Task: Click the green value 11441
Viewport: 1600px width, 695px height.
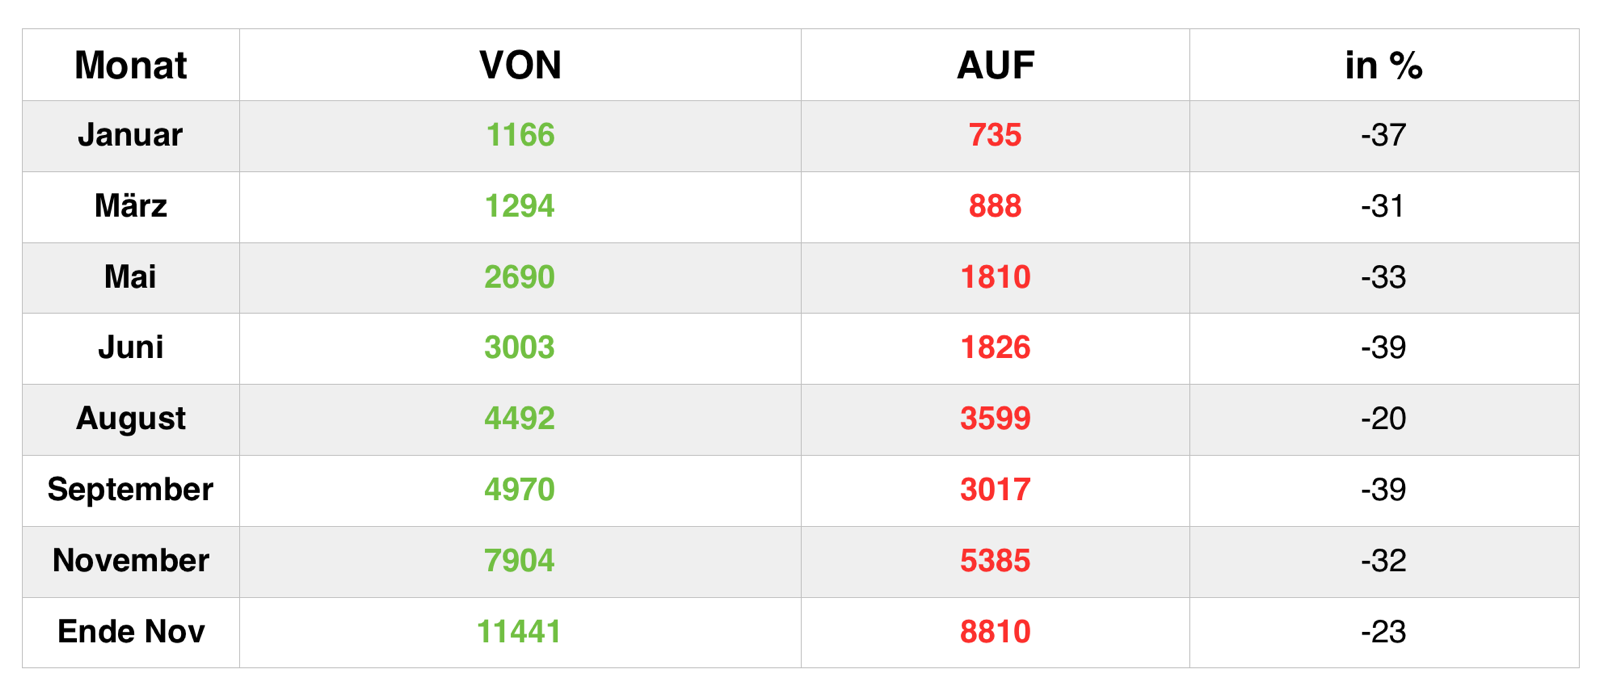Action: 520,632
